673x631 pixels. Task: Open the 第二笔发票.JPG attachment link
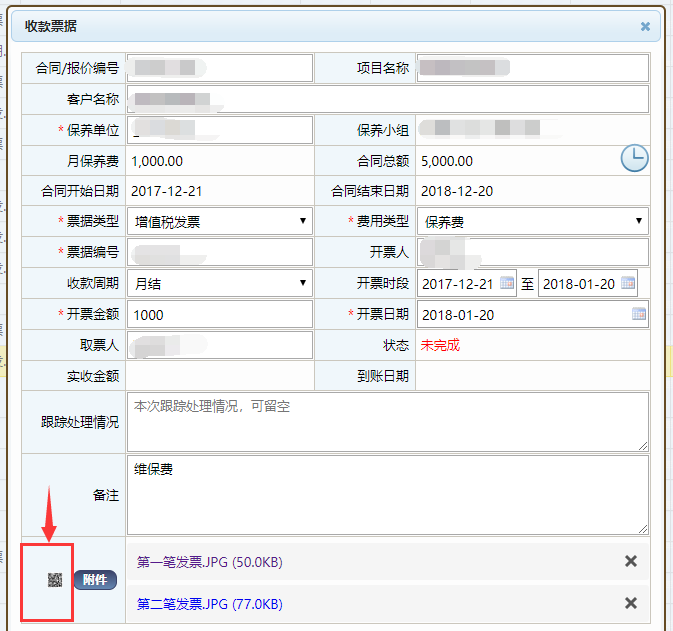coord(209,604)
